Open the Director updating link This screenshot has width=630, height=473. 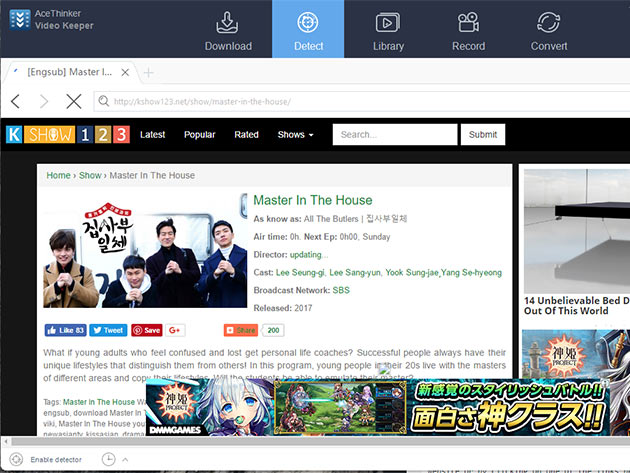pyautogui.click(x=309, y=255)
